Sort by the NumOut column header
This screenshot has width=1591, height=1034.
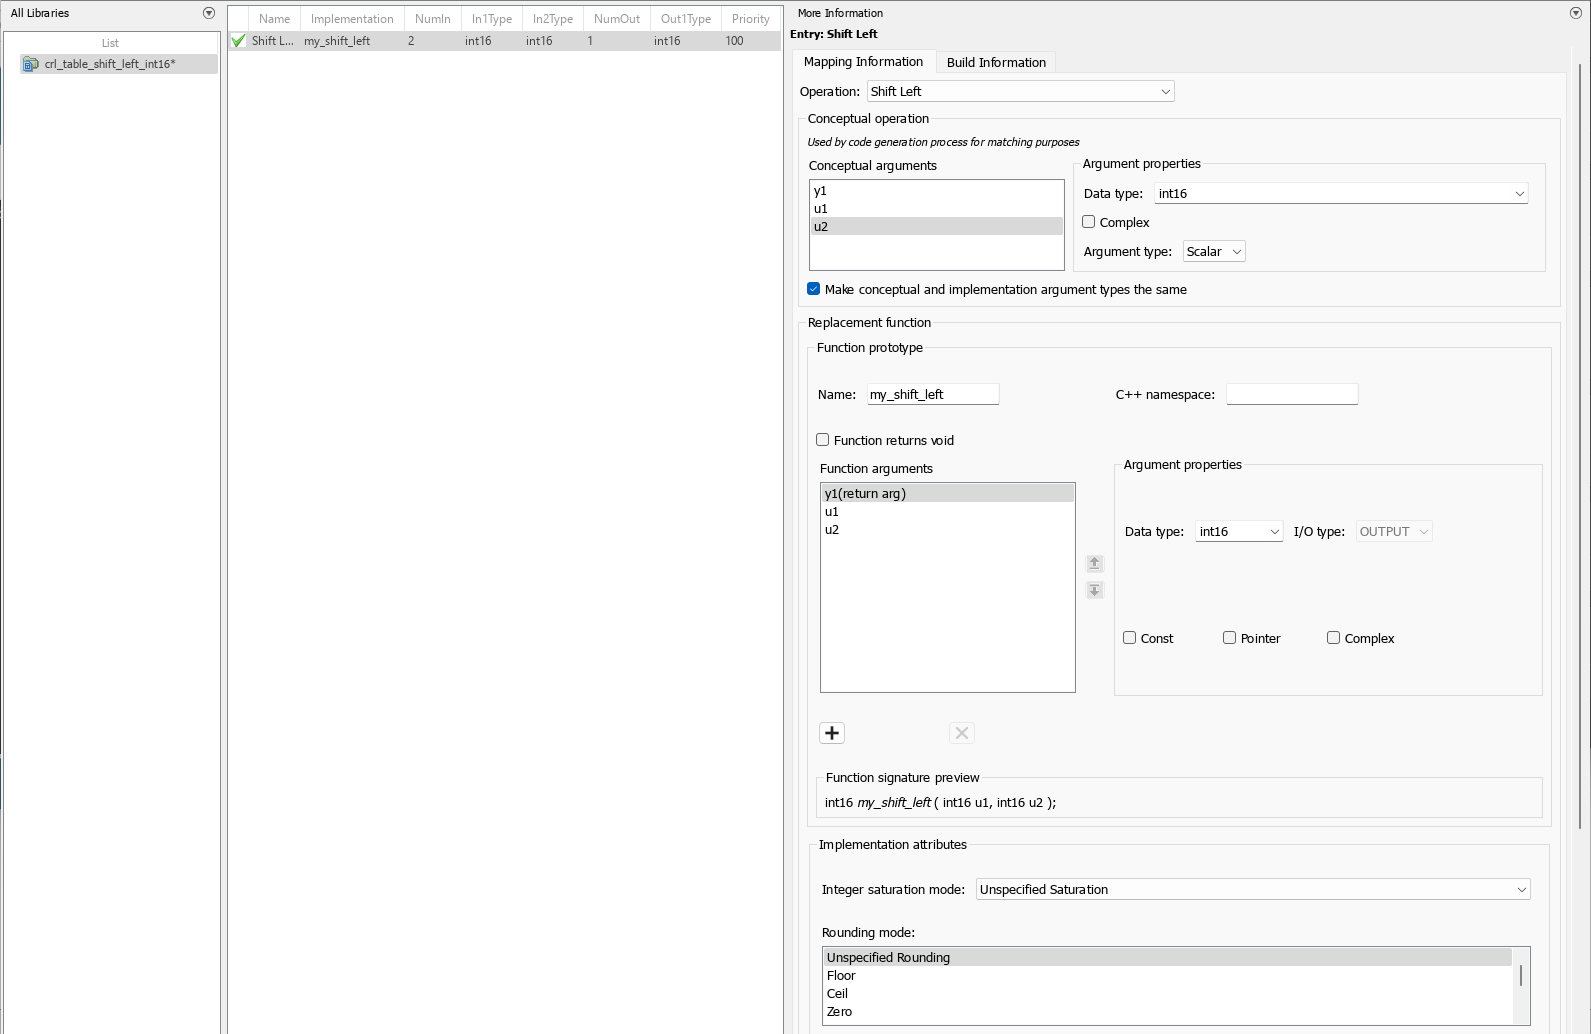click(617, 19)
